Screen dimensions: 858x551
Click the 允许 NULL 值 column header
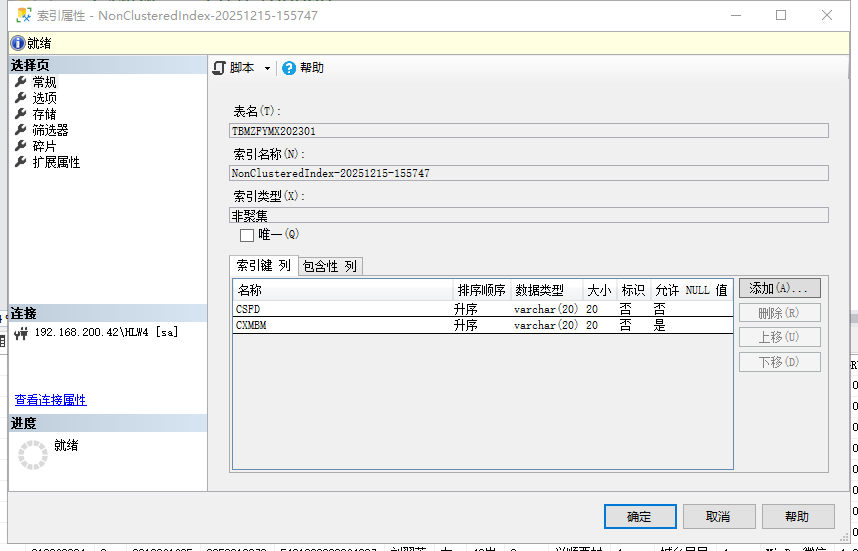coord(691,290)
